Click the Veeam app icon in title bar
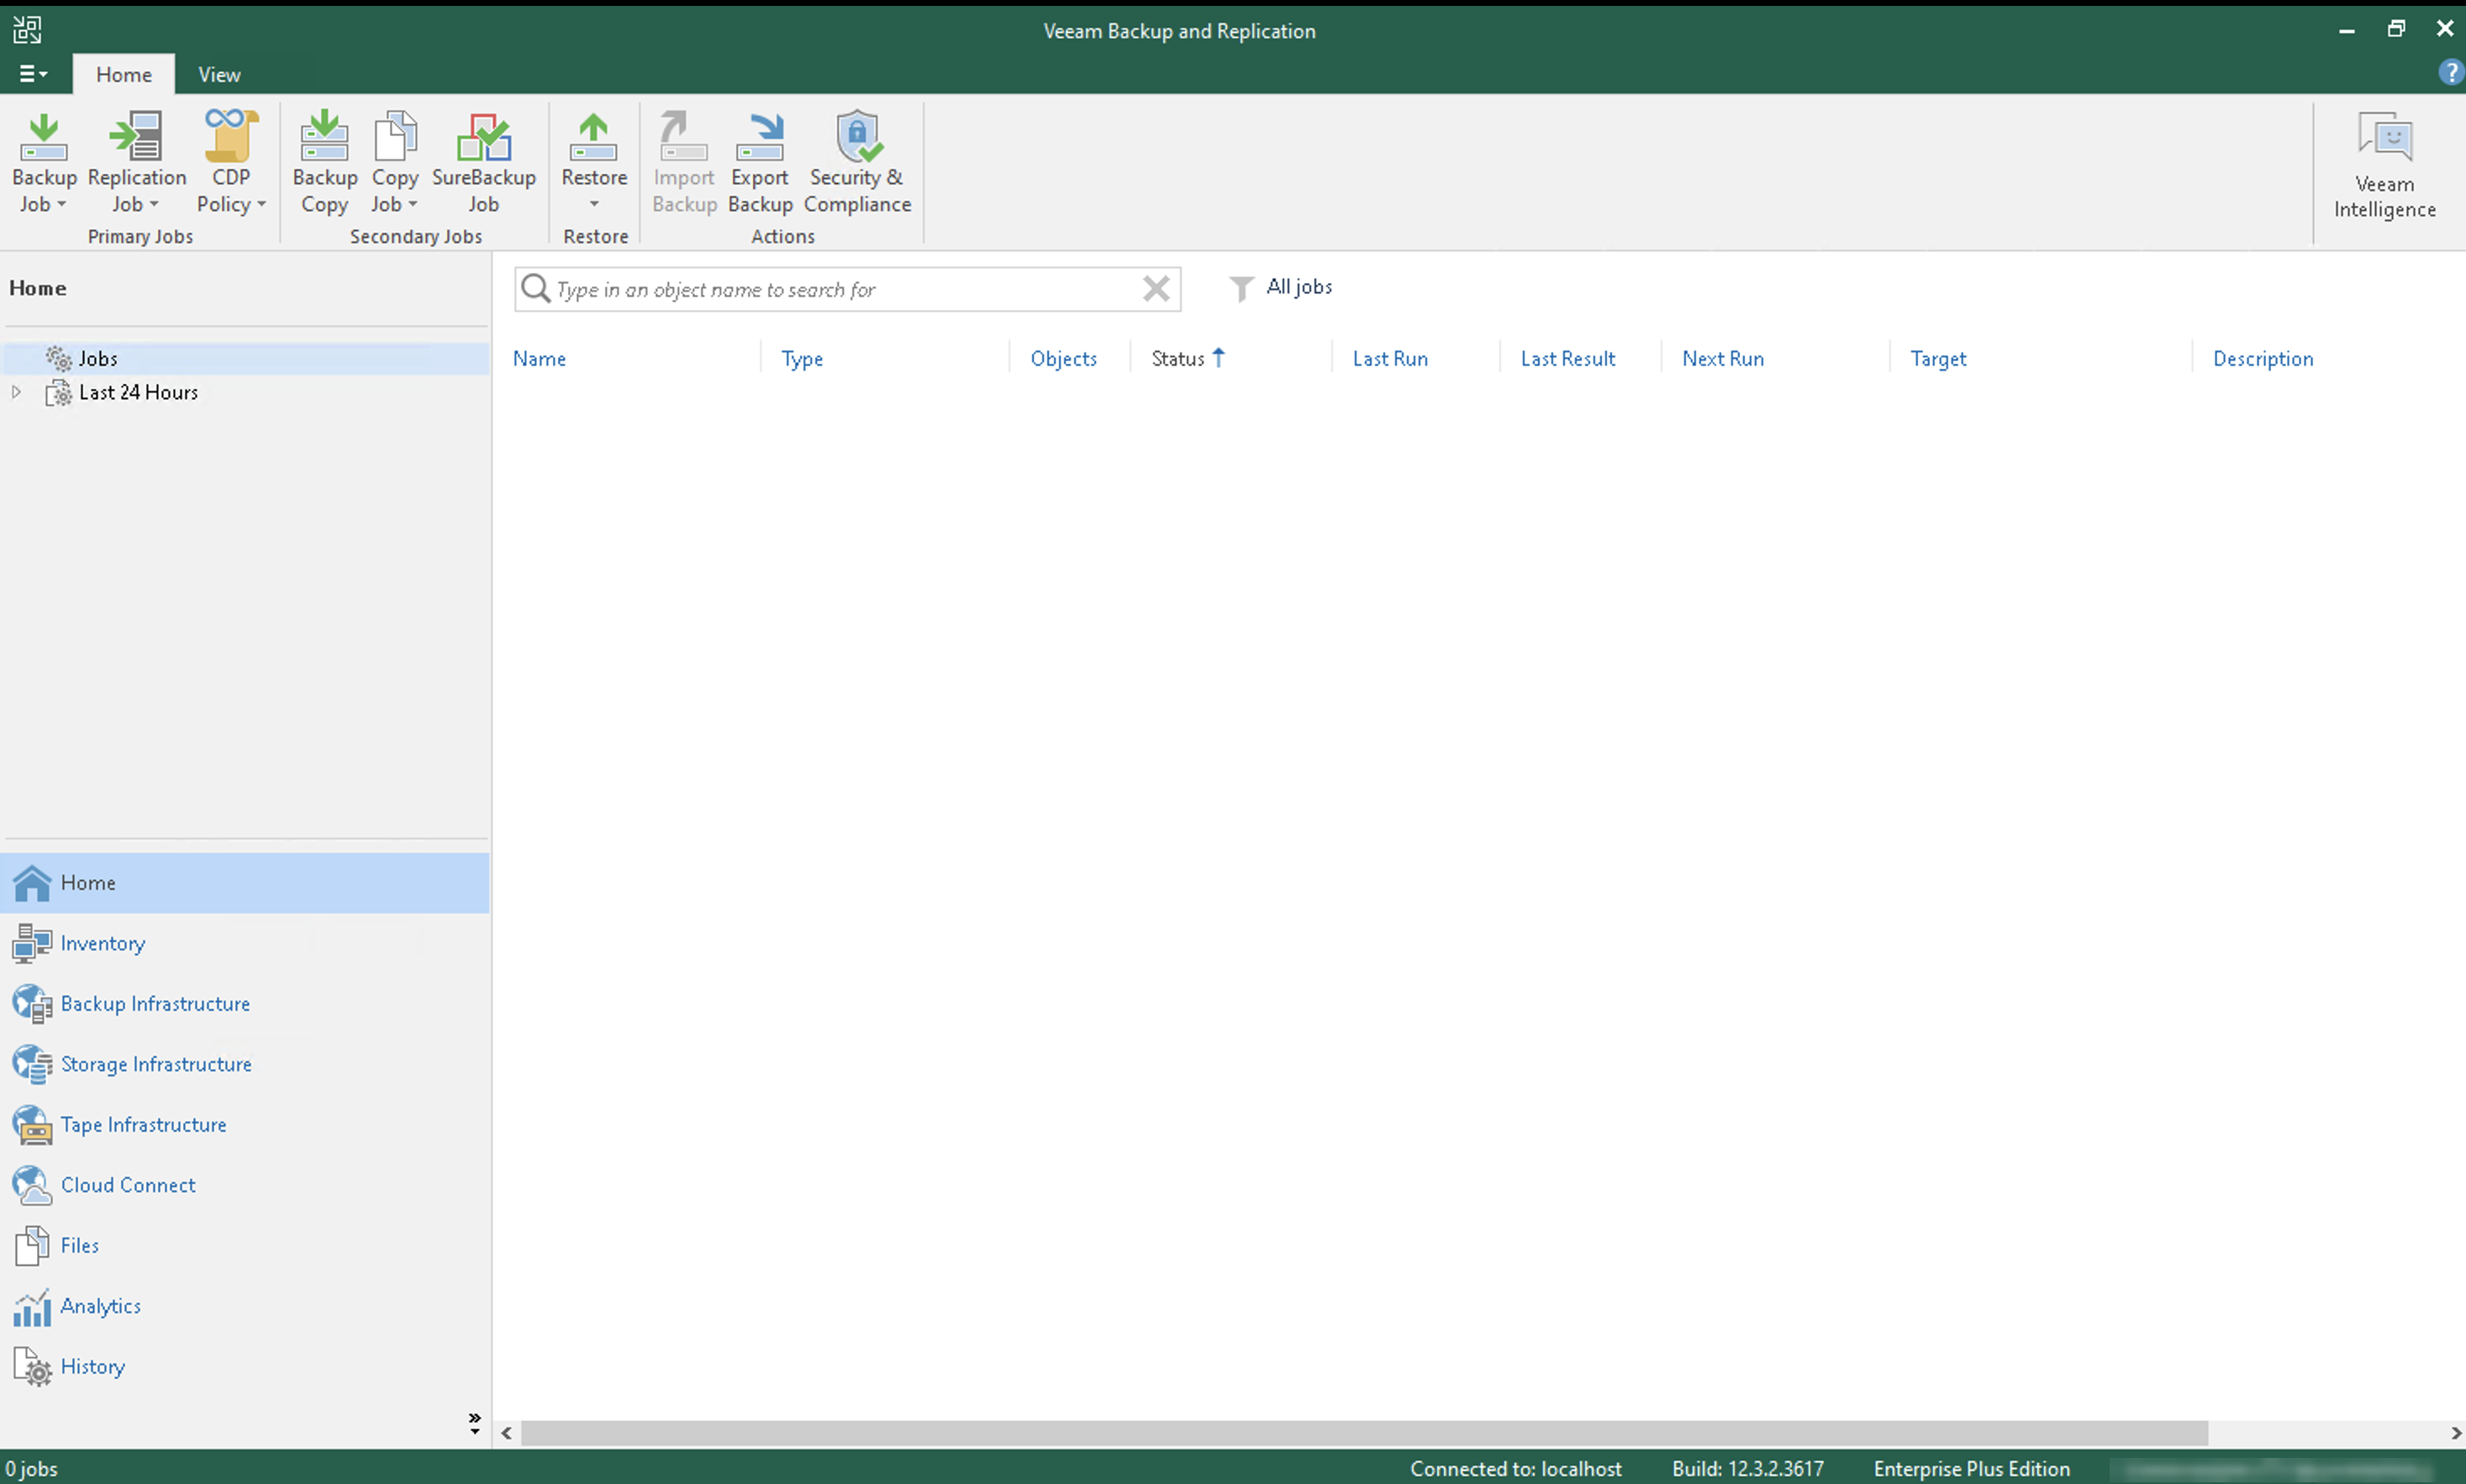 click(x=27, y=30)
